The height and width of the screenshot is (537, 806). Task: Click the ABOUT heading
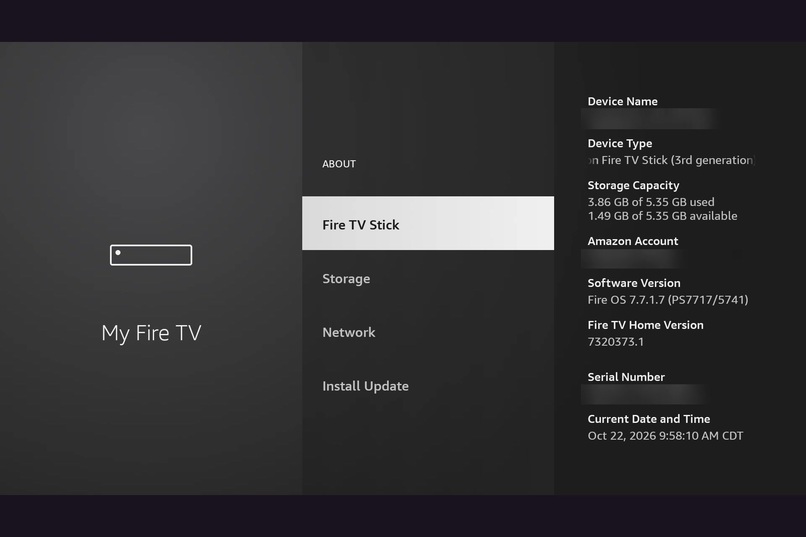pos(339,164)
